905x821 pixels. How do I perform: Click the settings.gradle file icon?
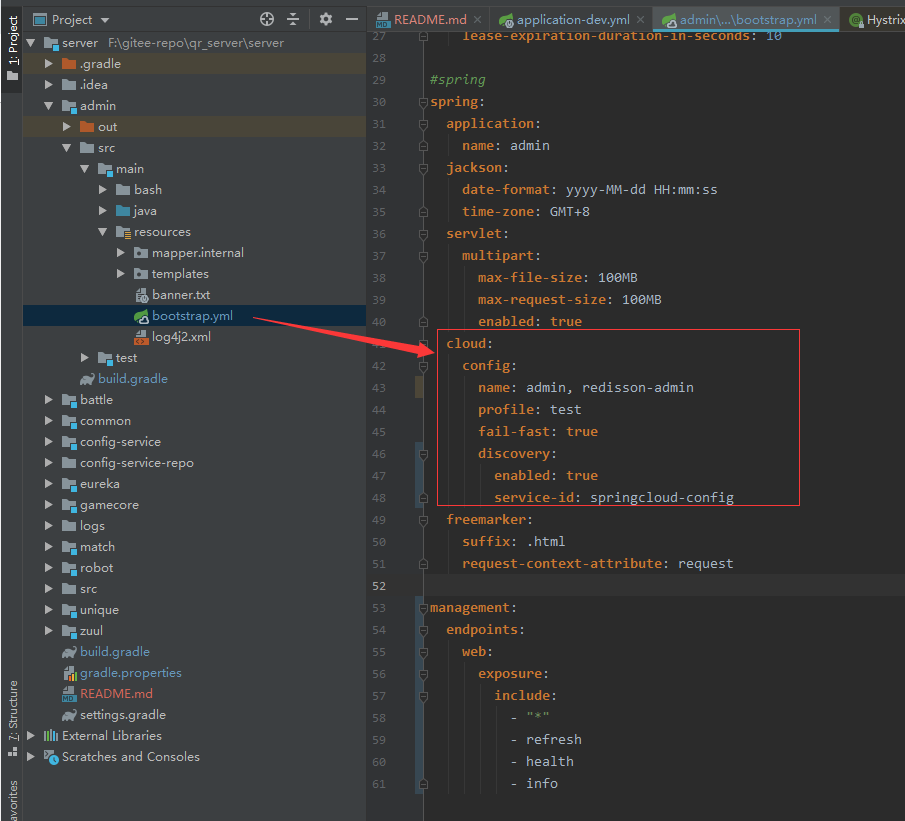69,715
